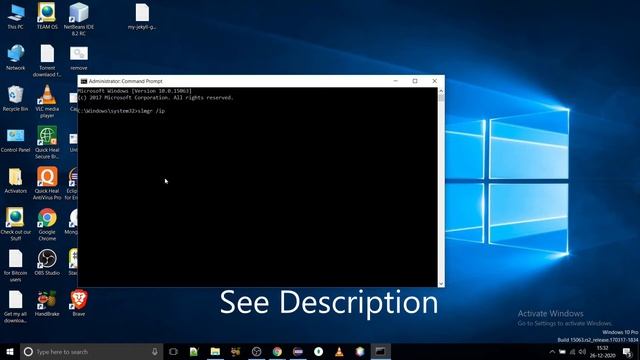Screen dimensions: 640x360
Task: Select for Bitcoin users file icon
Action: (16, 266)
